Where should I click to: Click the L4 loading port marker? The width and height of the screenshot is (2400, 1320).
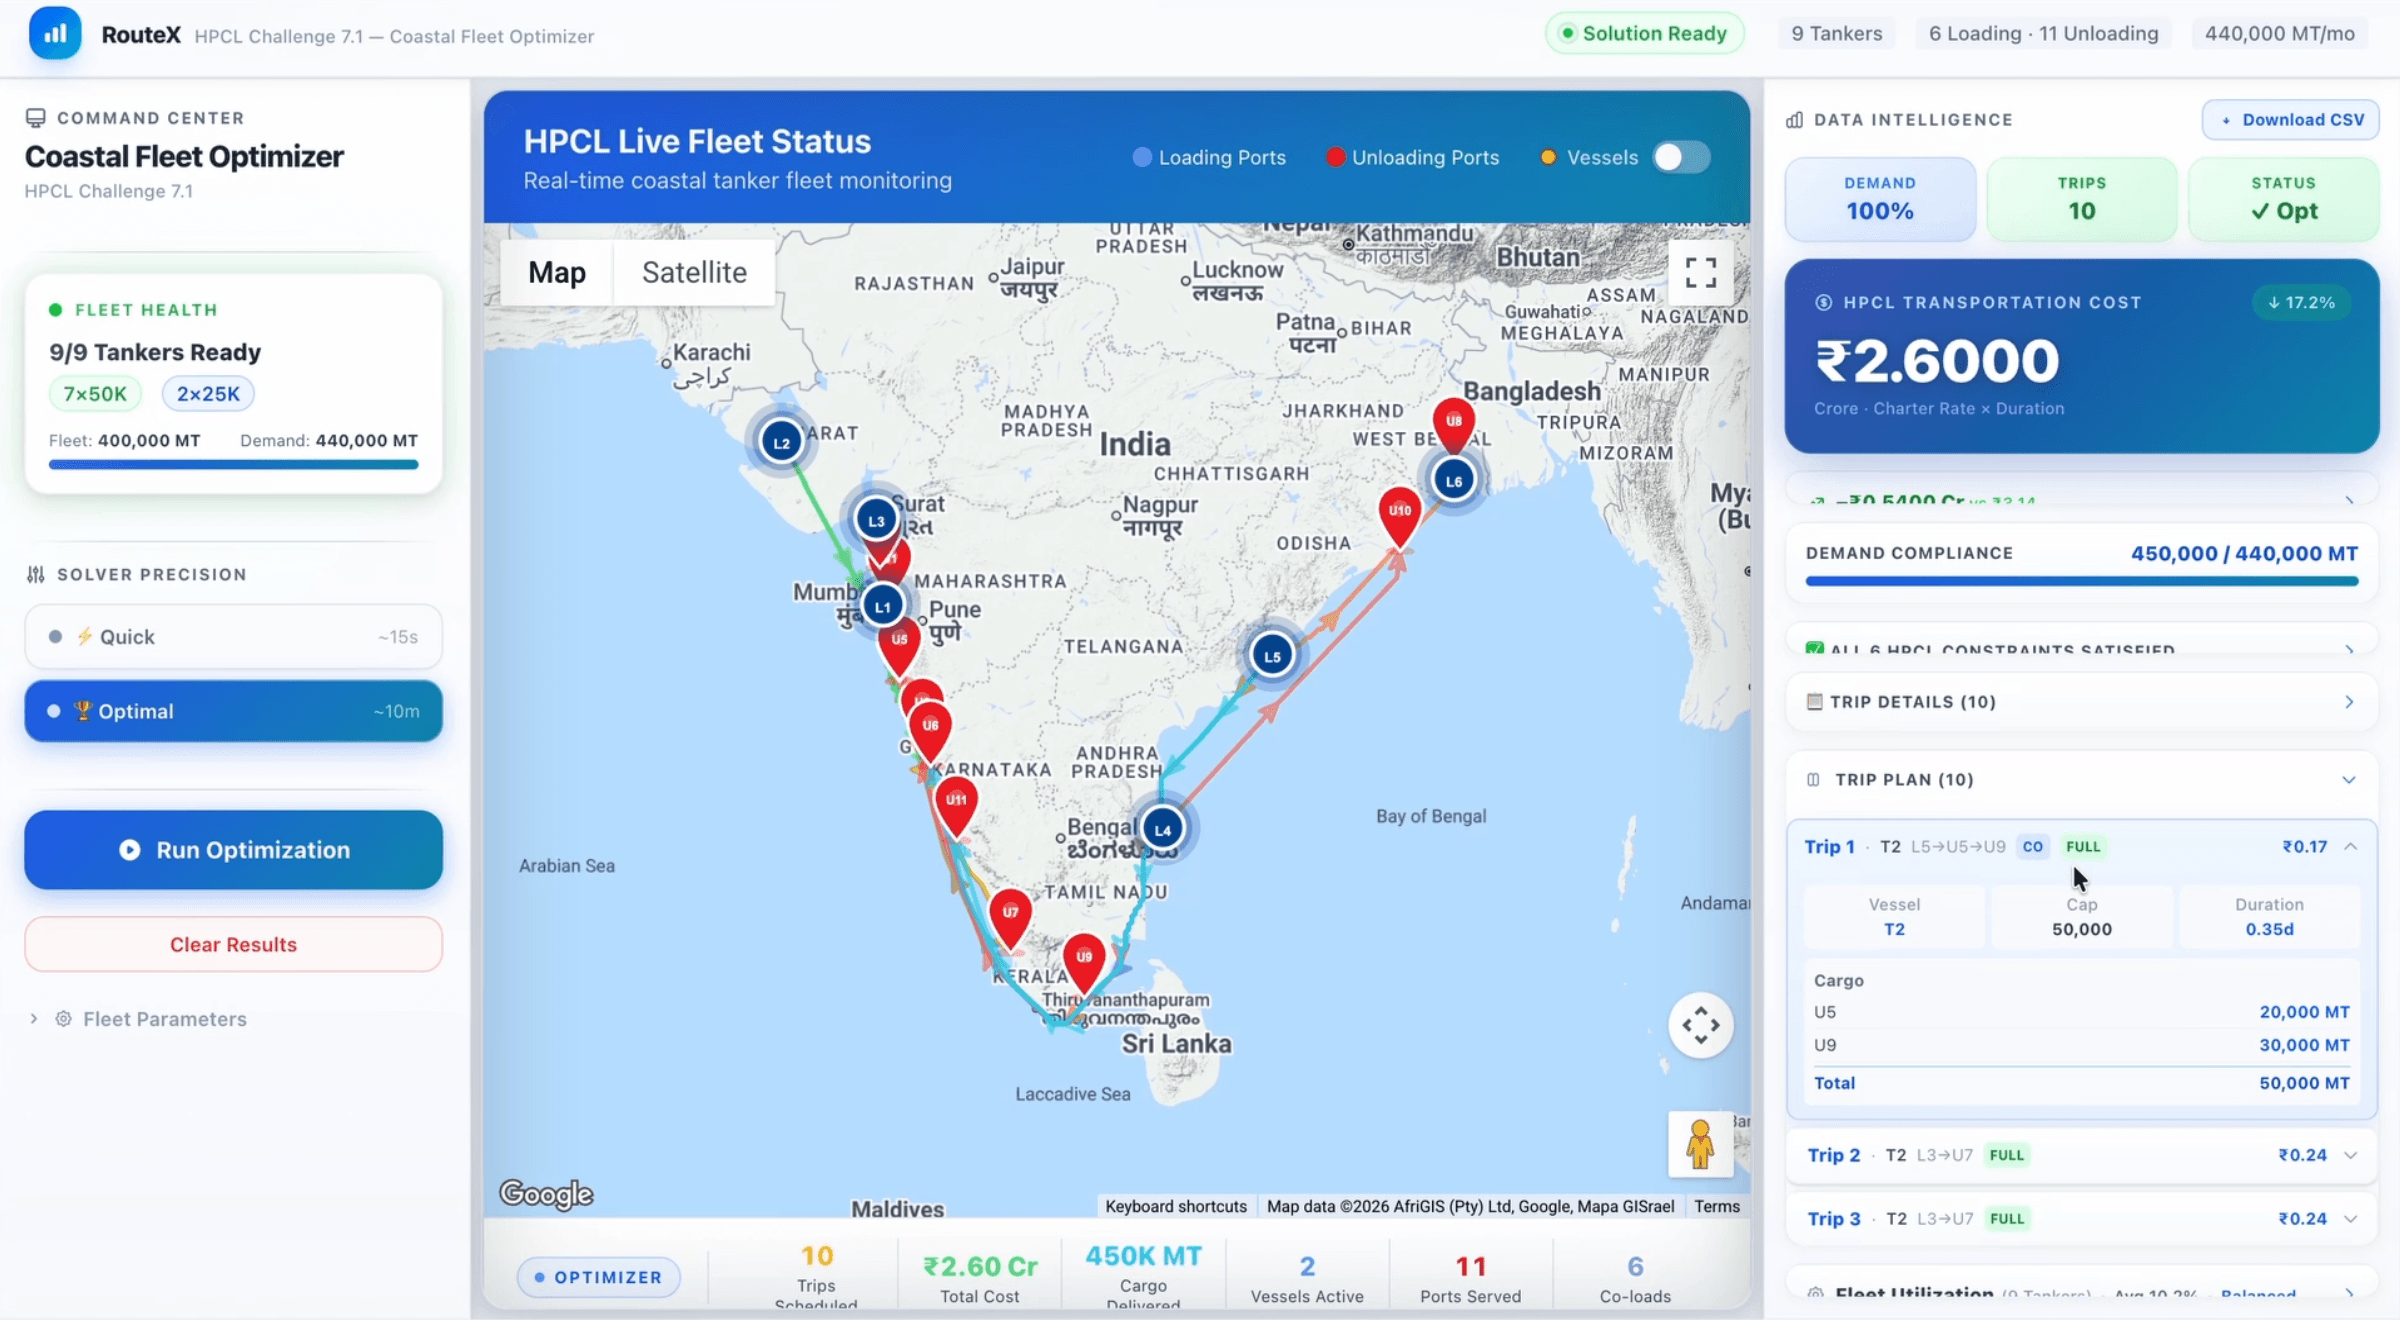pos(1162,829)
